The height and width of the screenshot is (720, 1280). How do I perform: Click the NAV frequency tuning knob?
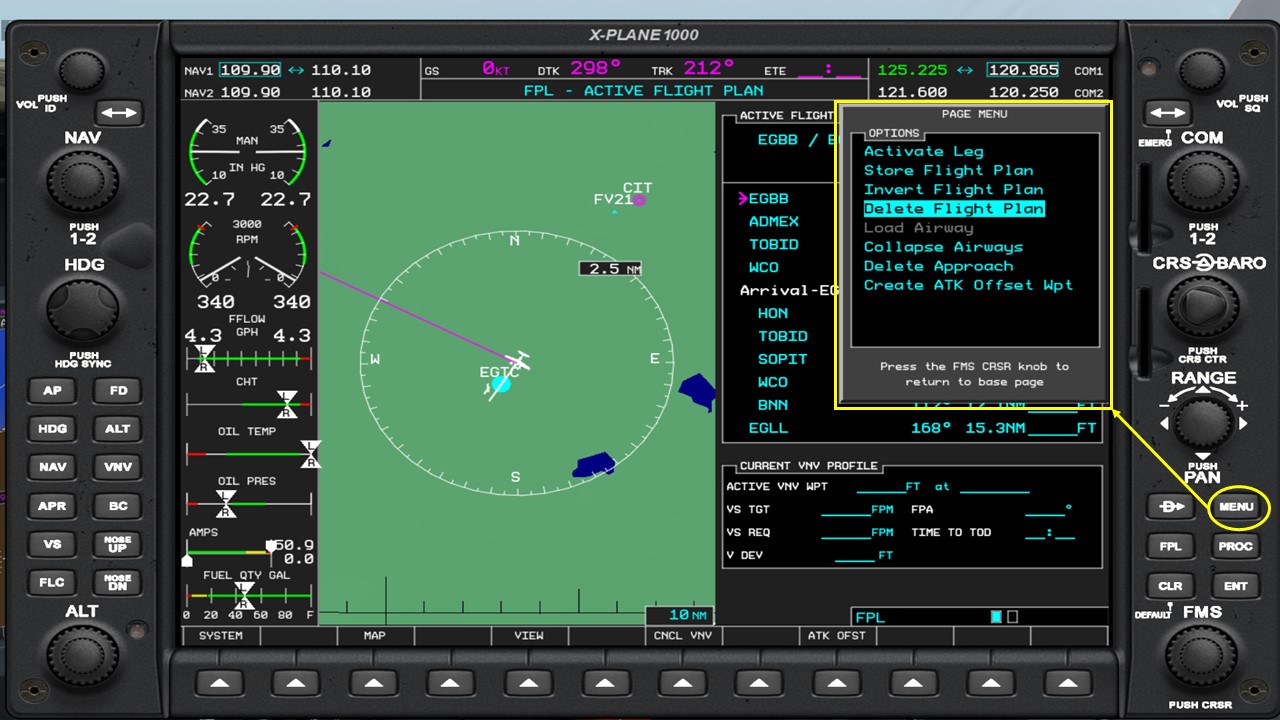click(83, 180)
